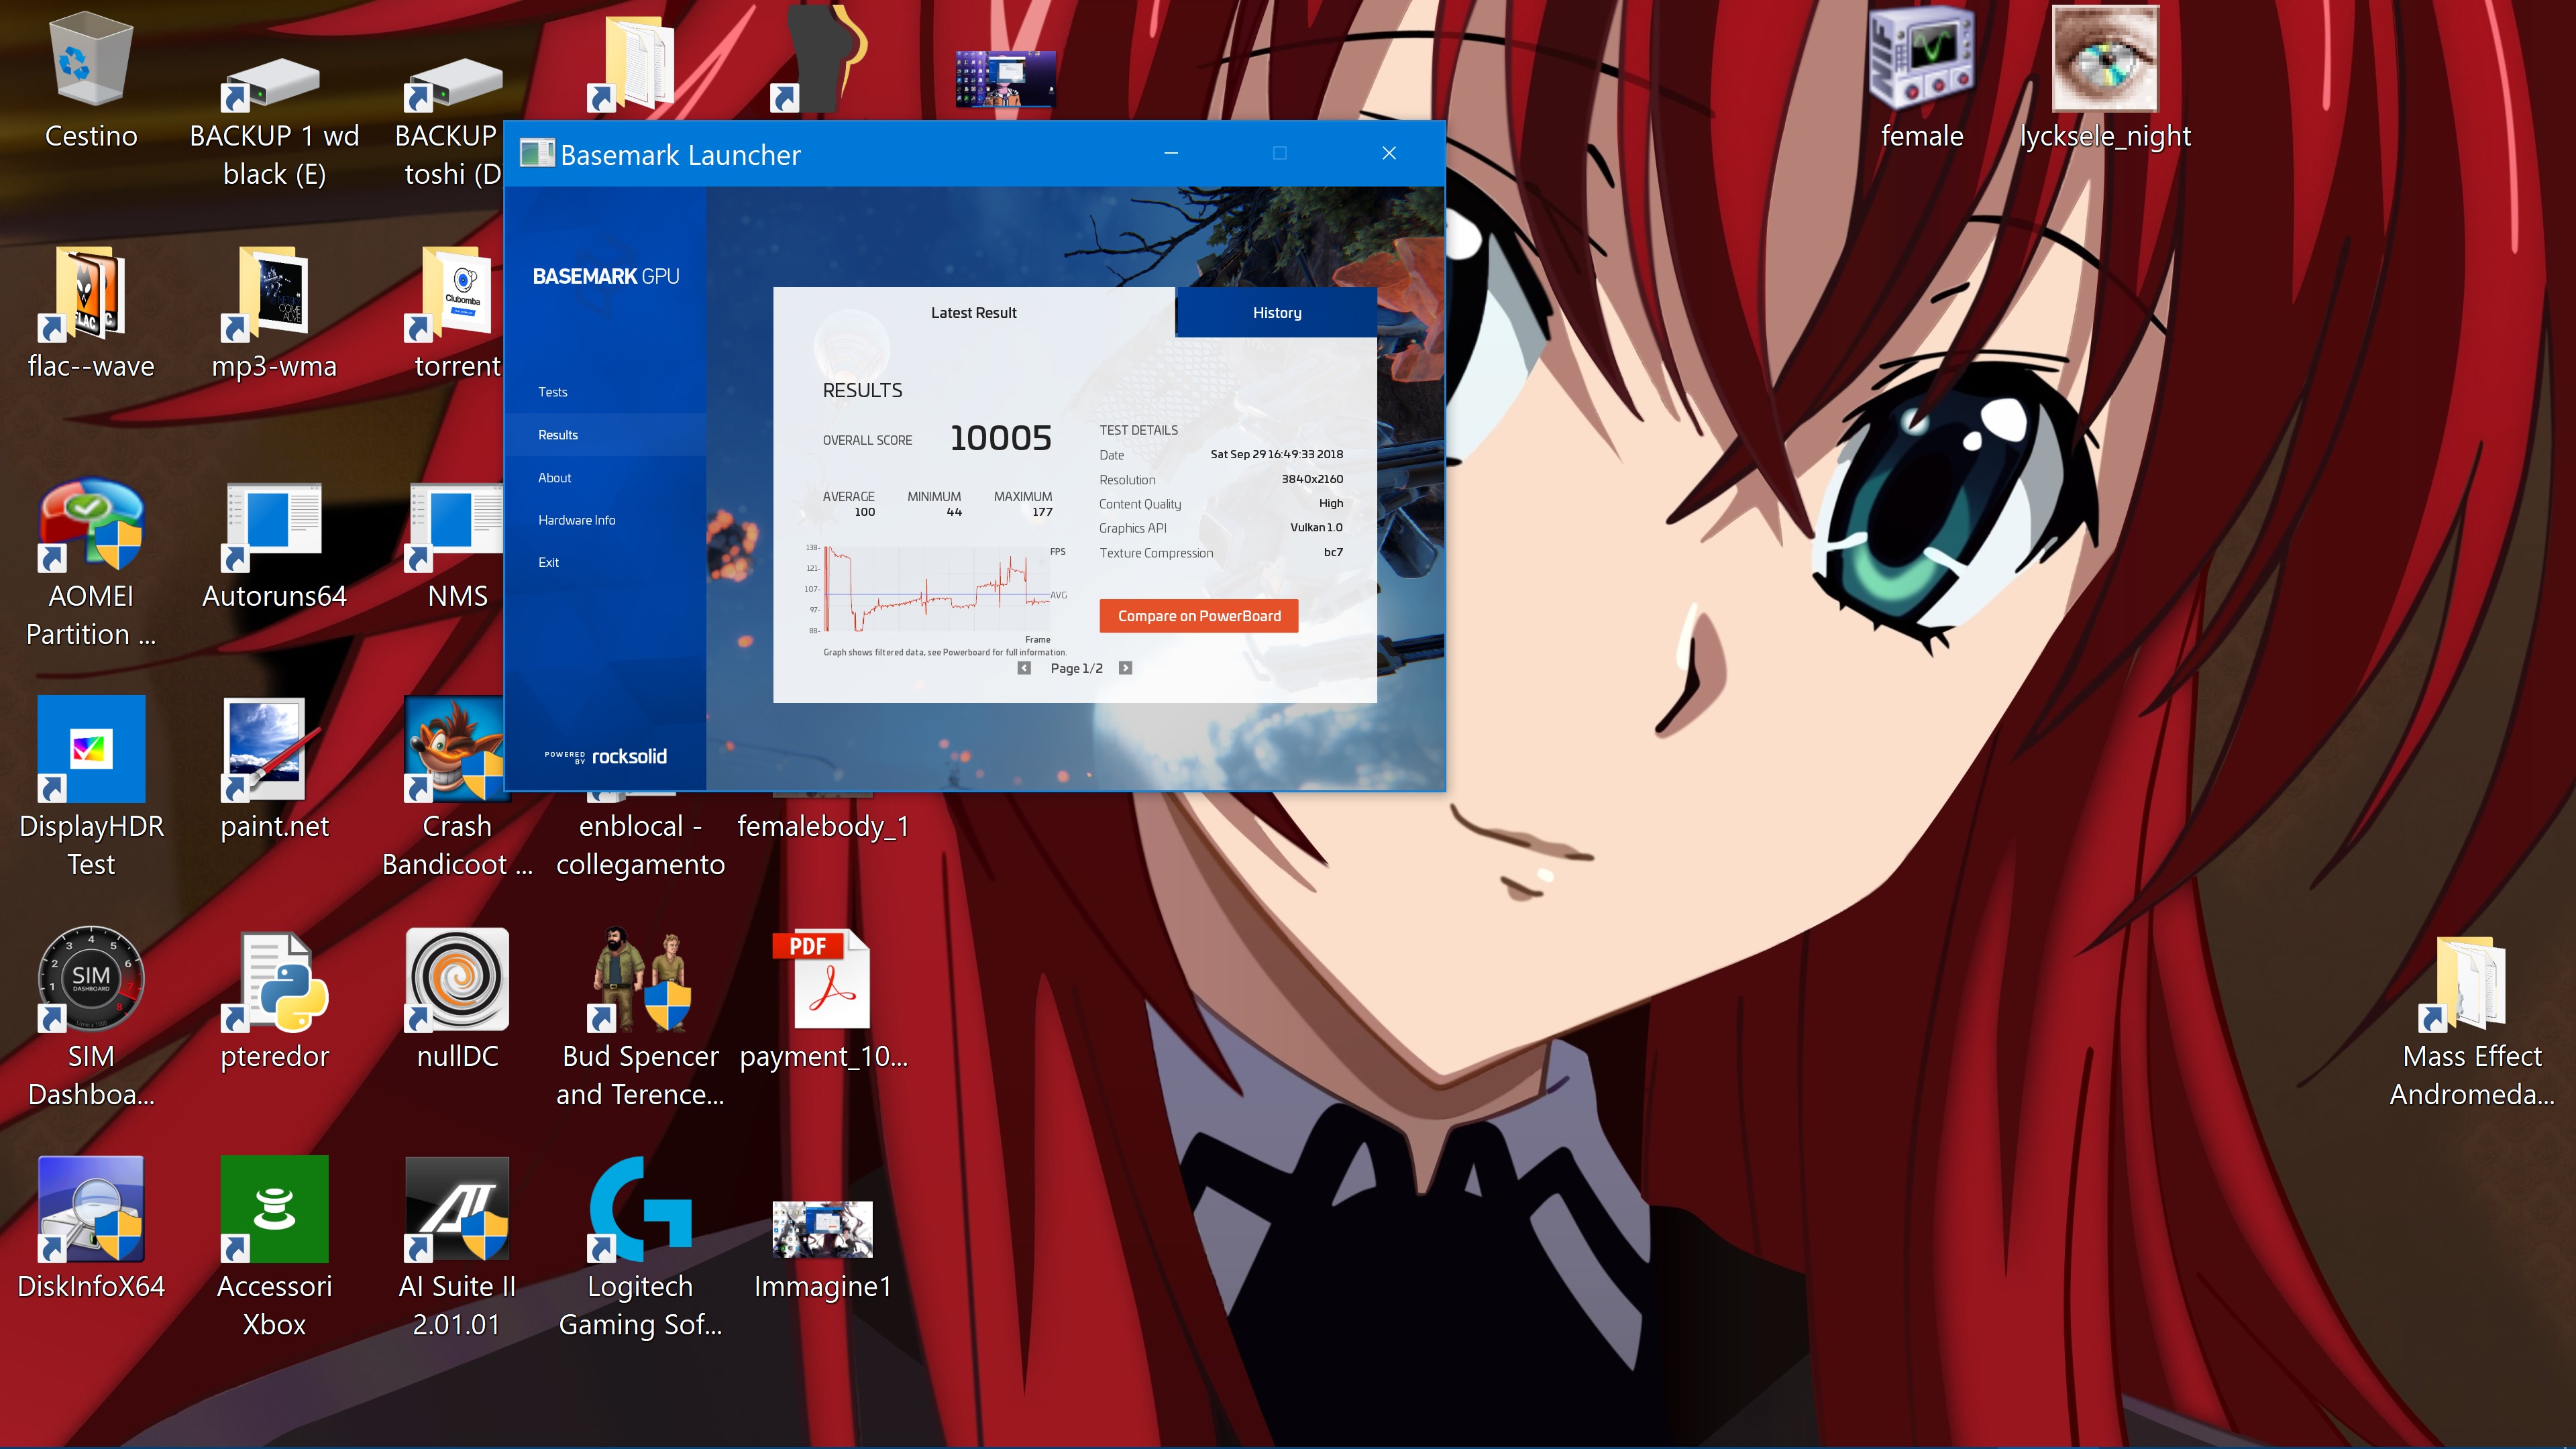Click the Basemark GPU logo
The width and height of the screenshot is (2576, 1449).
point(606,276)
